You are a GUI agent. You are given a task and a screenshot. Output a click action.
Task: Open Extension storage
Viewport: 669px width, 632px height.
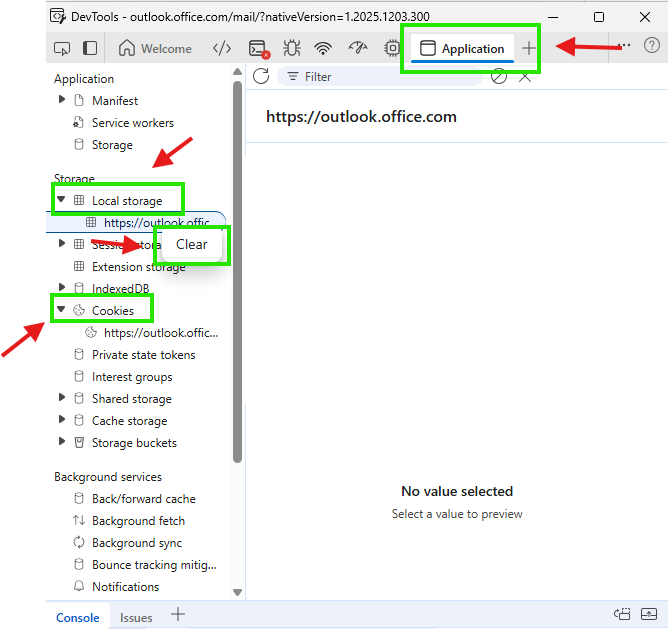coord(139,267)
